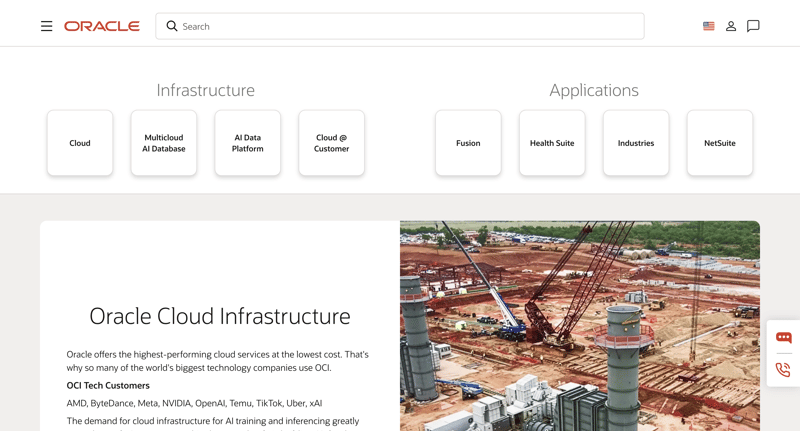Open the Cloud infrastructure card
Image resolution: width=800 pixels, height=431 pixels.
point(80,143)
